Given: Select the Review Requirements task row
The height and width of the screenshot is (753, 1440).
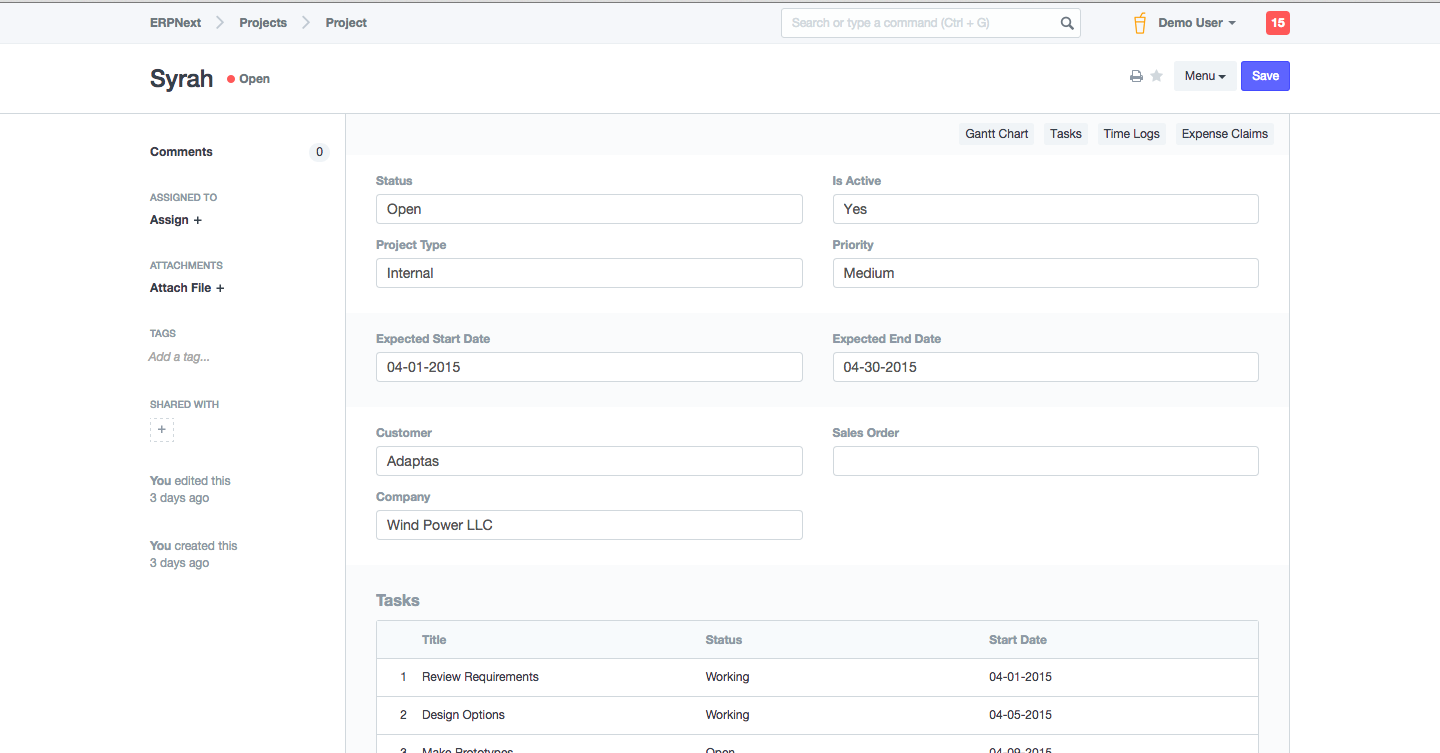Looking at the screenshot, I should [x=480, y=677].
